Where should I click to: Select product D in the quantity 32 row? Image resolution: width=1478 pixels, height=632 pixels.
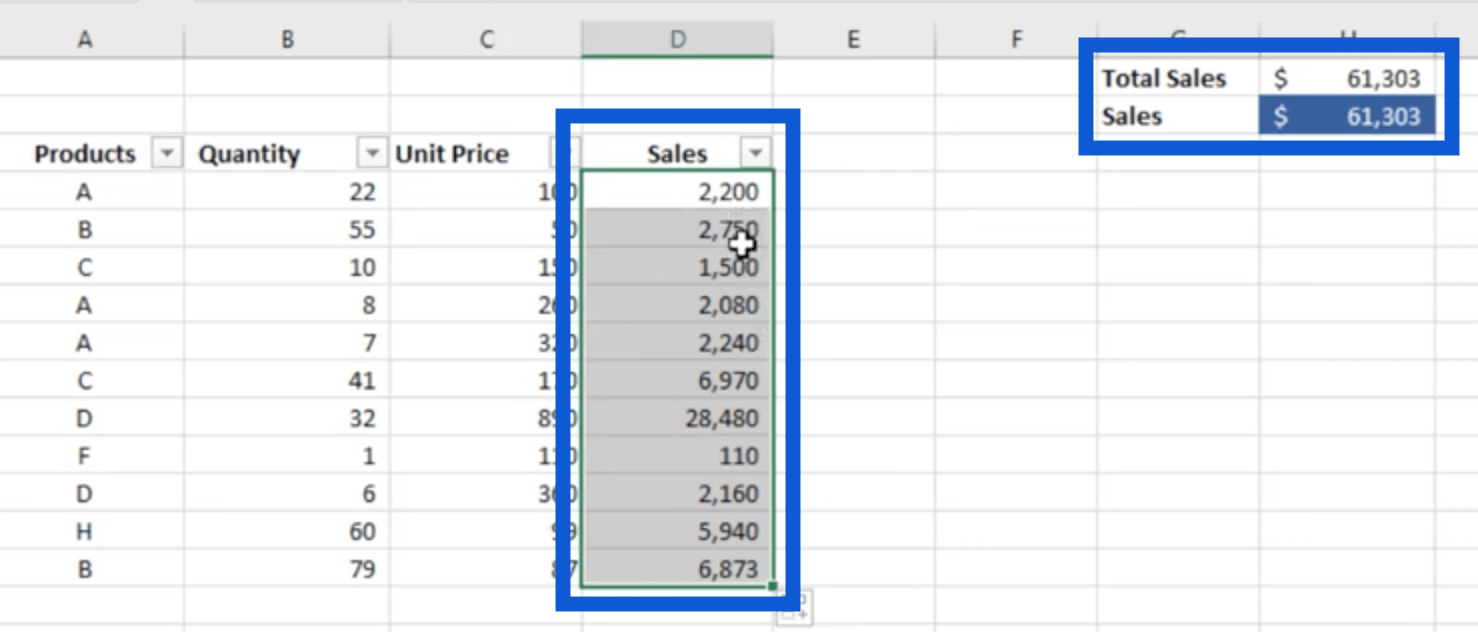[x=85, y=418]
